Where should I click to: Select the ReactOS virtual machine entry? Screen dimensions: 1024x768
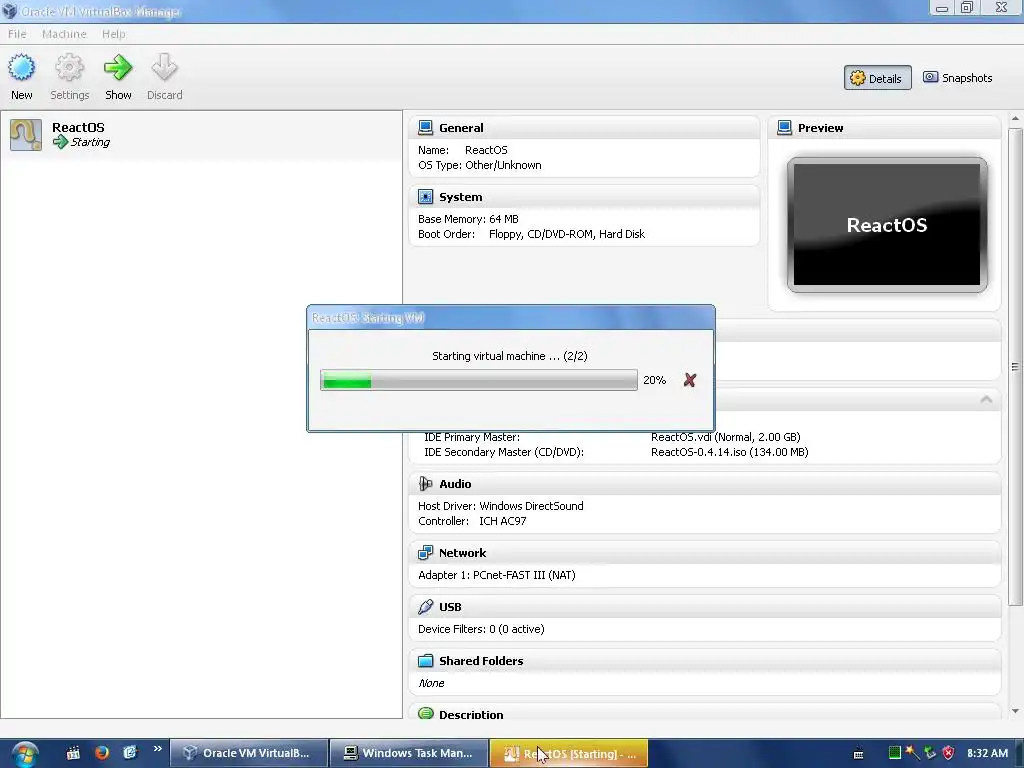[x=201, y=135]
